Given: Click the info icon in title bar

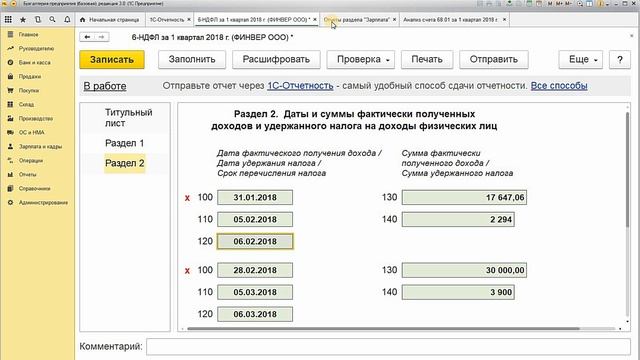Looking at the screenshot, I should pos(600,4).
